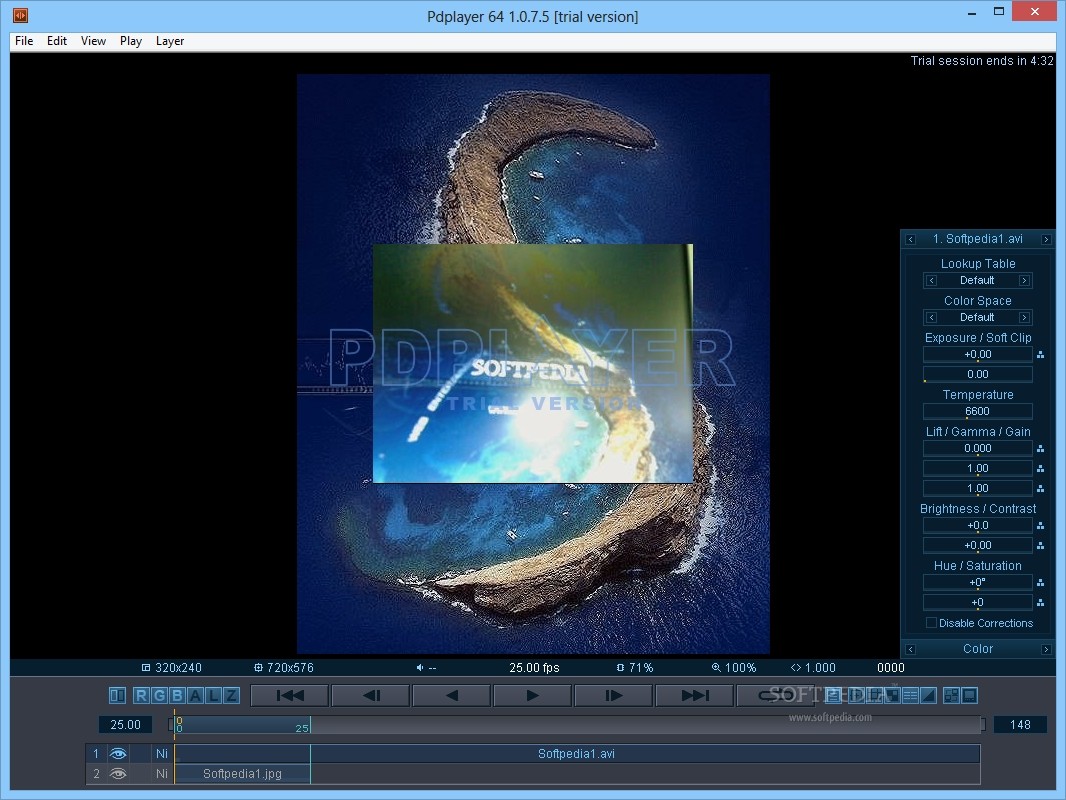Toggle the L luminance channel button
This screenshot has width=1066, height=800.
point(213,695)
